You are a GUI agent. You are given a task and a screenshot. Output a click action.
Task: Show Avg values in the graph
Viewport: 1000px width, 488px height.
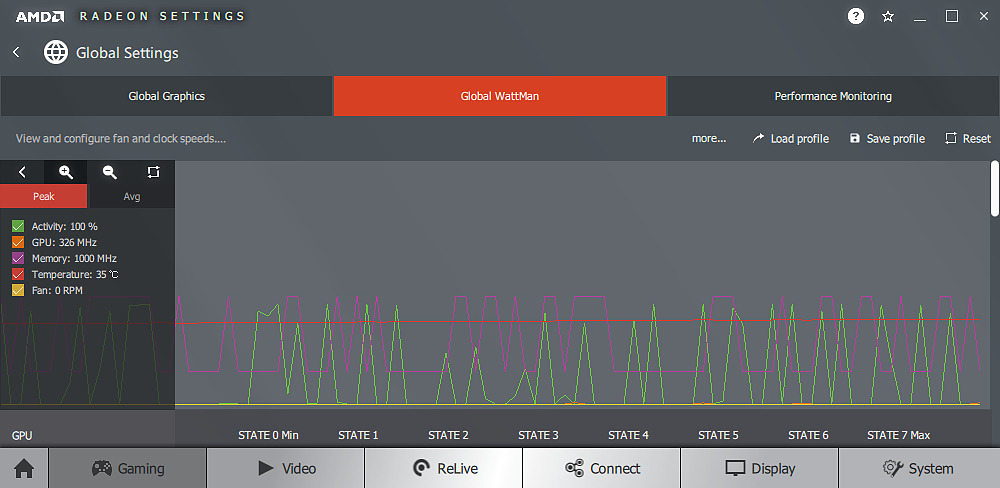pos(131,196)
